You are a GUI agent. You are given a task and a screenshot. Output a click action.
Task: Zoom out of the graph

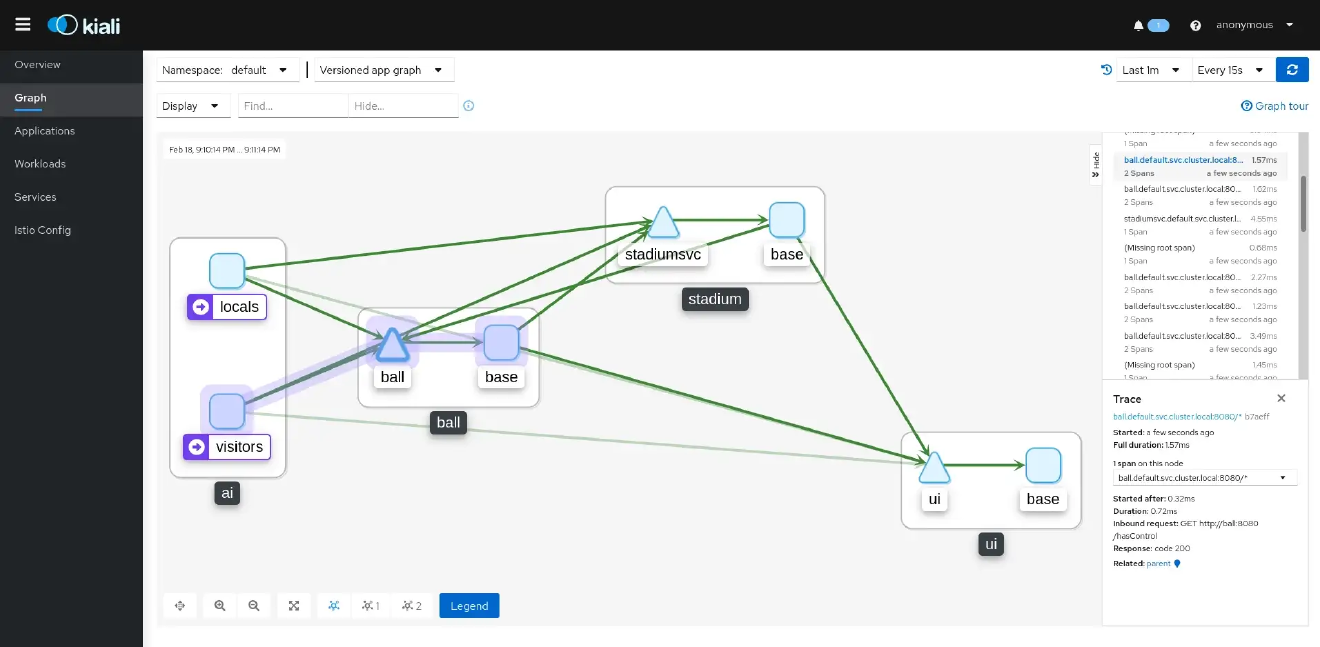(254, 605)
